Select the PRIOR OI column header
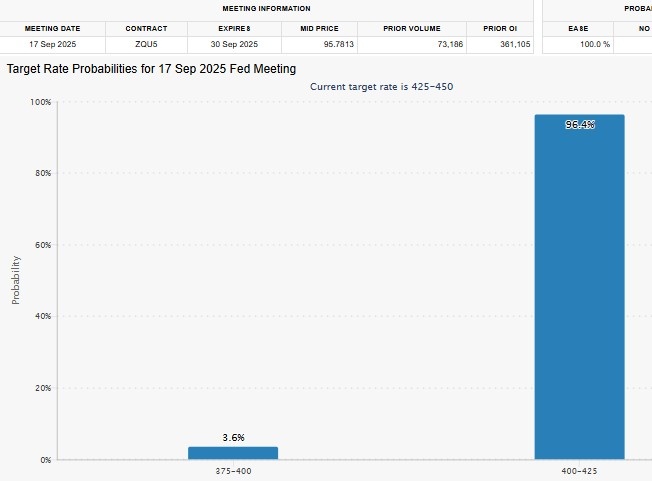The width and height of the screenshot is (652, 481). (x=500, y=29)
